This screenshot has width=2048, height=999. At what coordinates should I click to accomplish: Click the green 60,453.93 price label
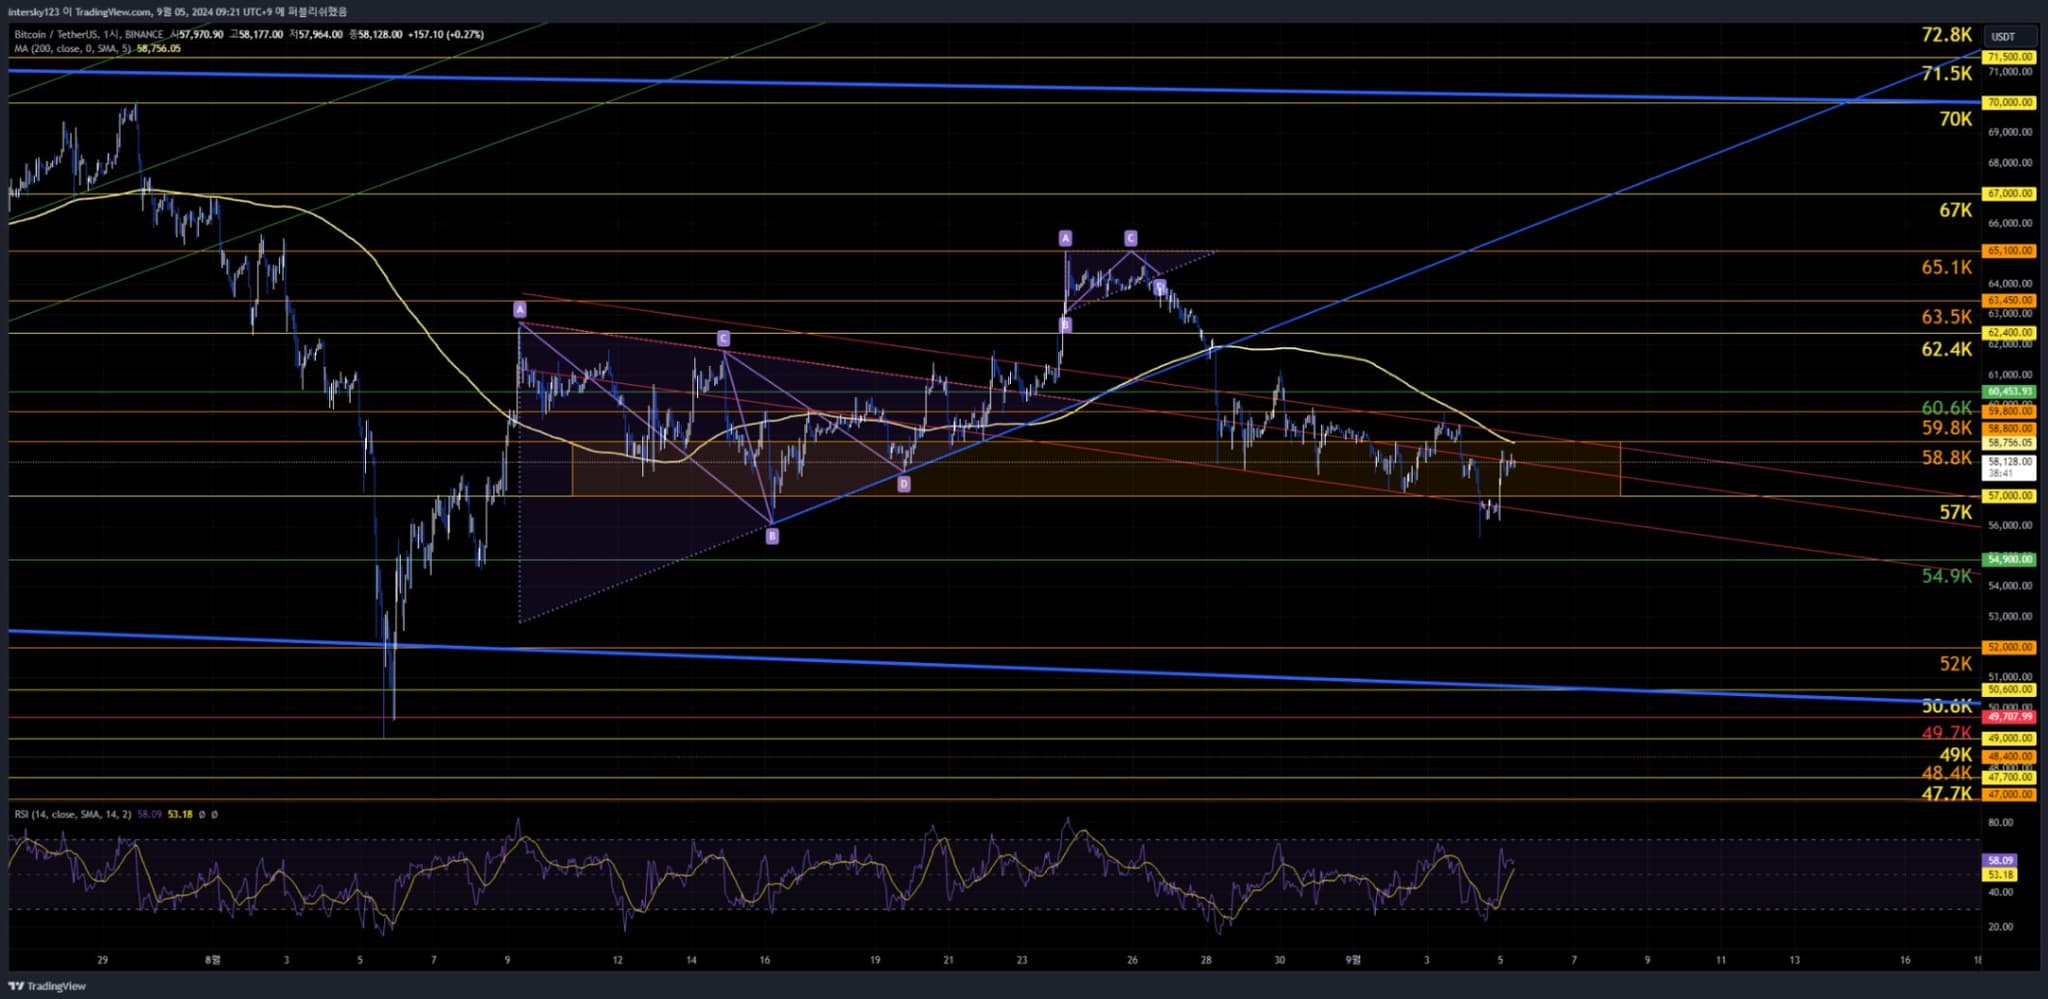[x=2010, y=392]
